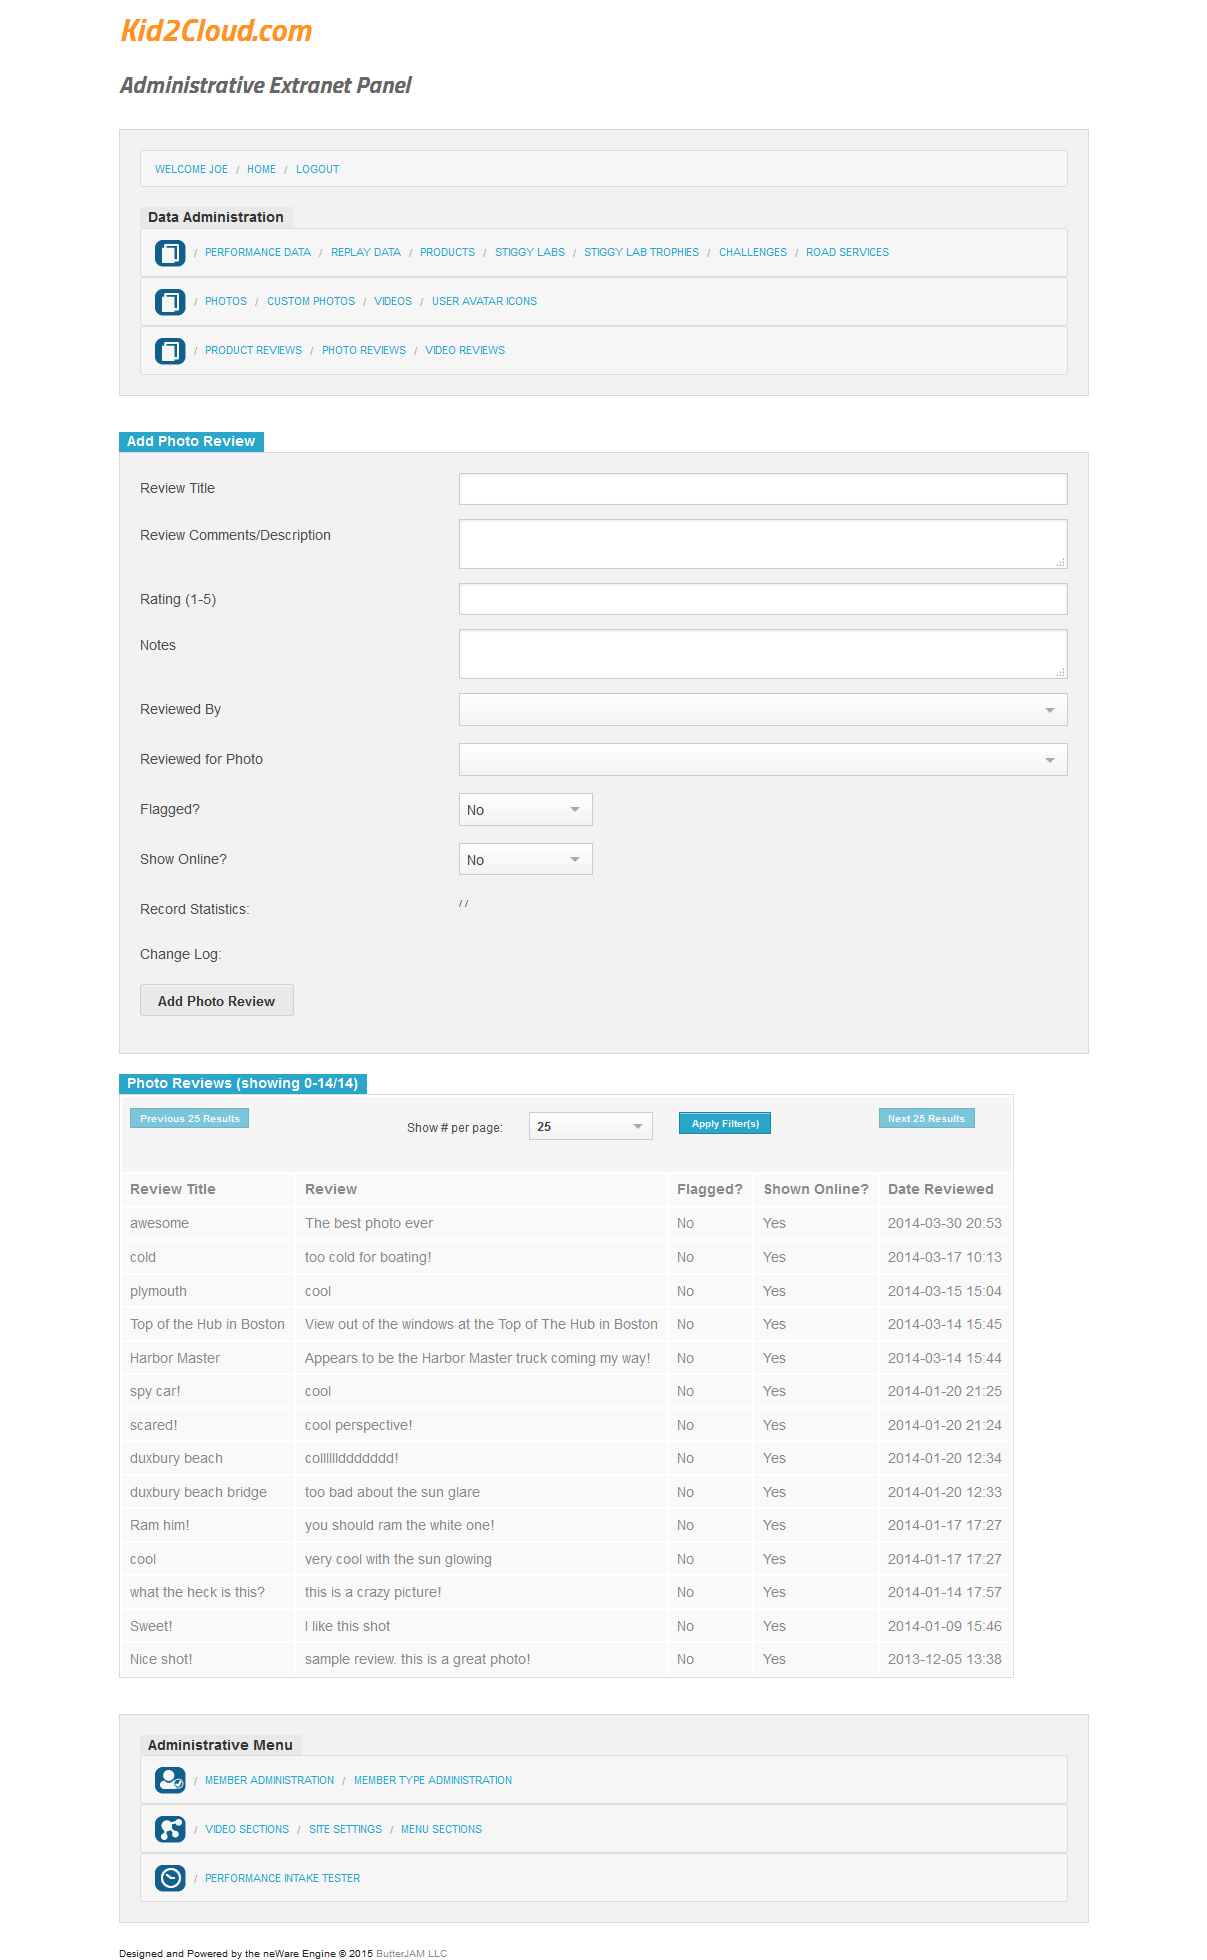Click the document icon beside Product Reviews

(x=170, y=351)
